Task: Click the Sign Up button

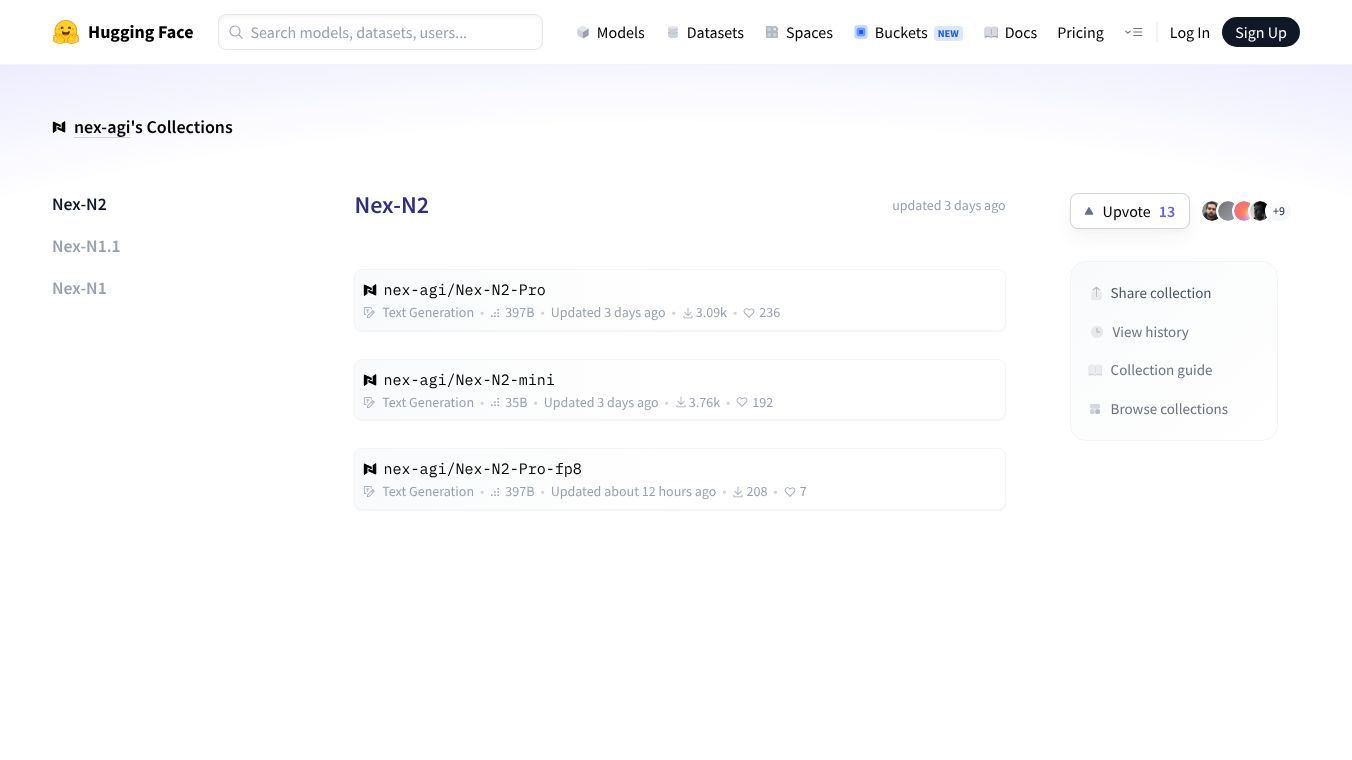Action: click(1261, 32)
